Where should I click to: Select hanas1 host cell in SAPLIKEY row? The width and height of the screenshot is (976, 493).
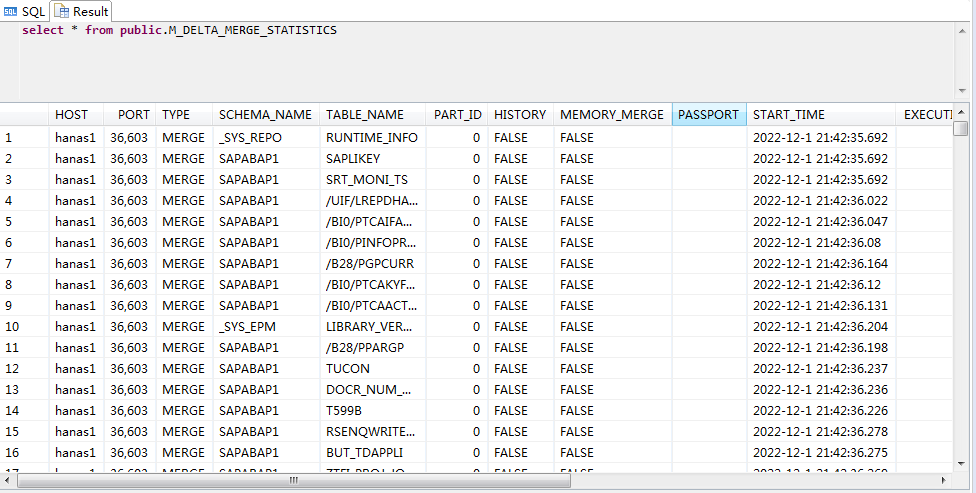(x=76, y=159)
